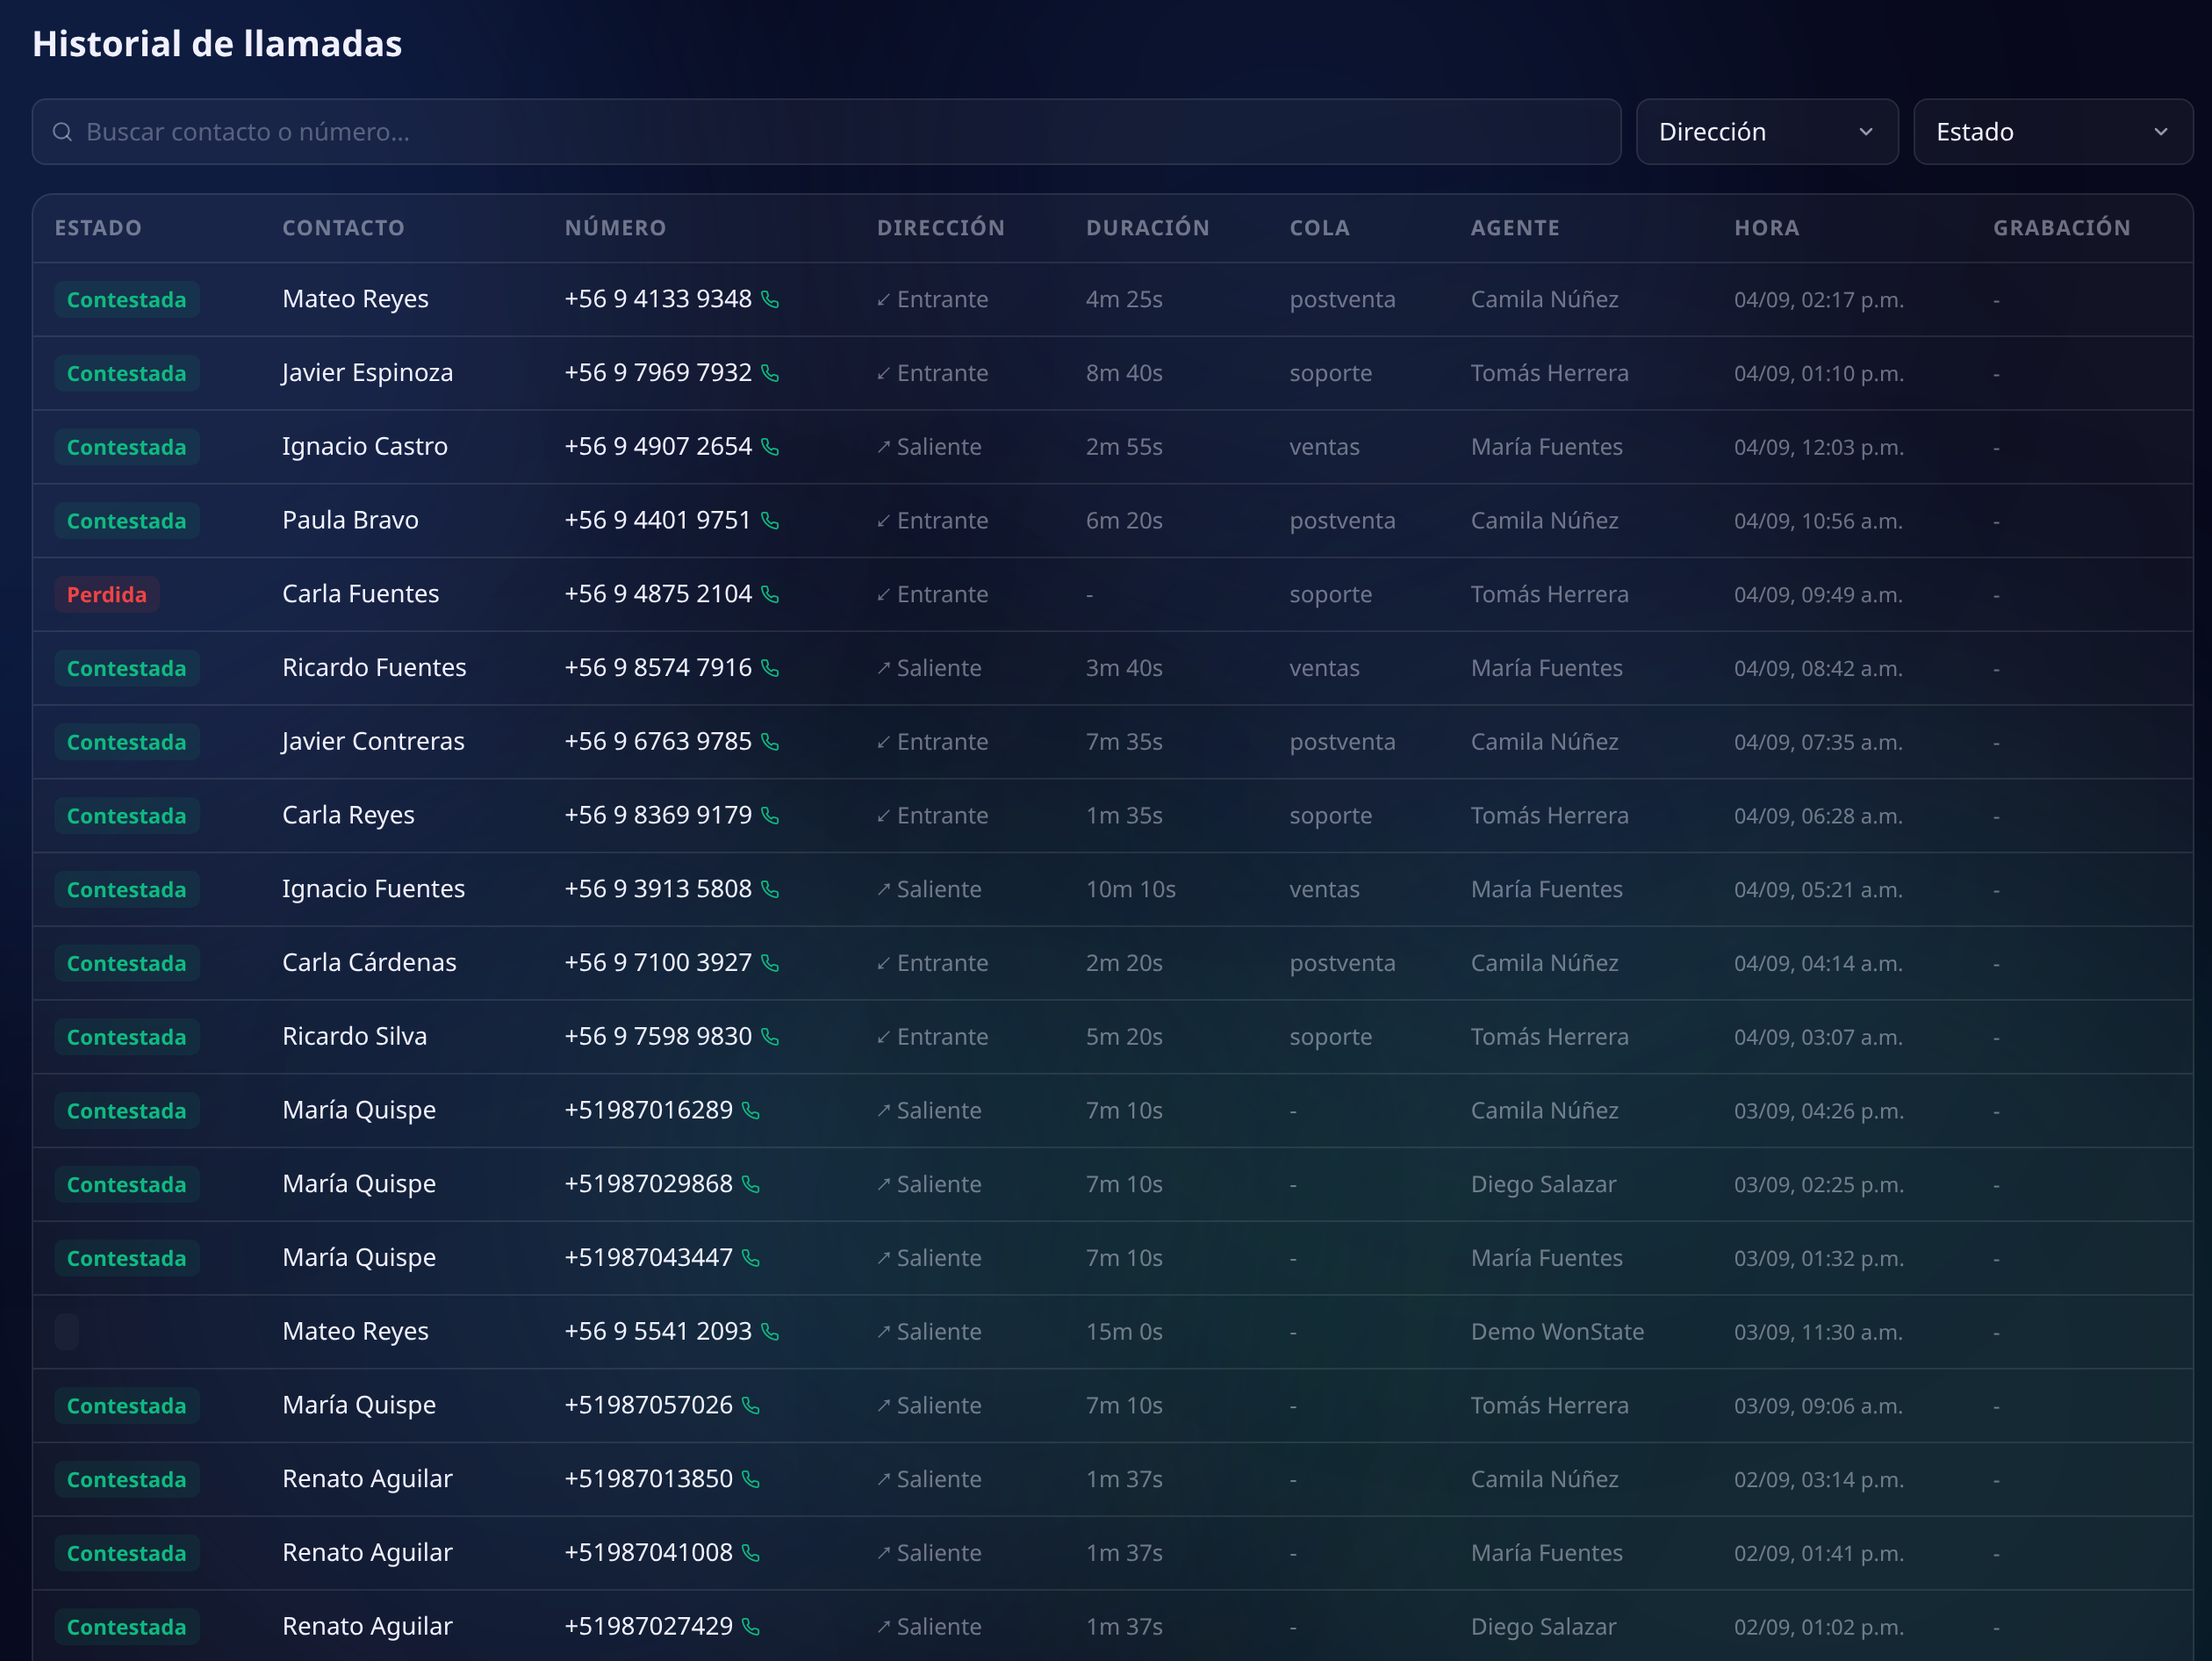Image resolution: width=2212 pixels, height=1661 pixels.
Task: Click the AGENTE column header
Action: point(1515,228)
